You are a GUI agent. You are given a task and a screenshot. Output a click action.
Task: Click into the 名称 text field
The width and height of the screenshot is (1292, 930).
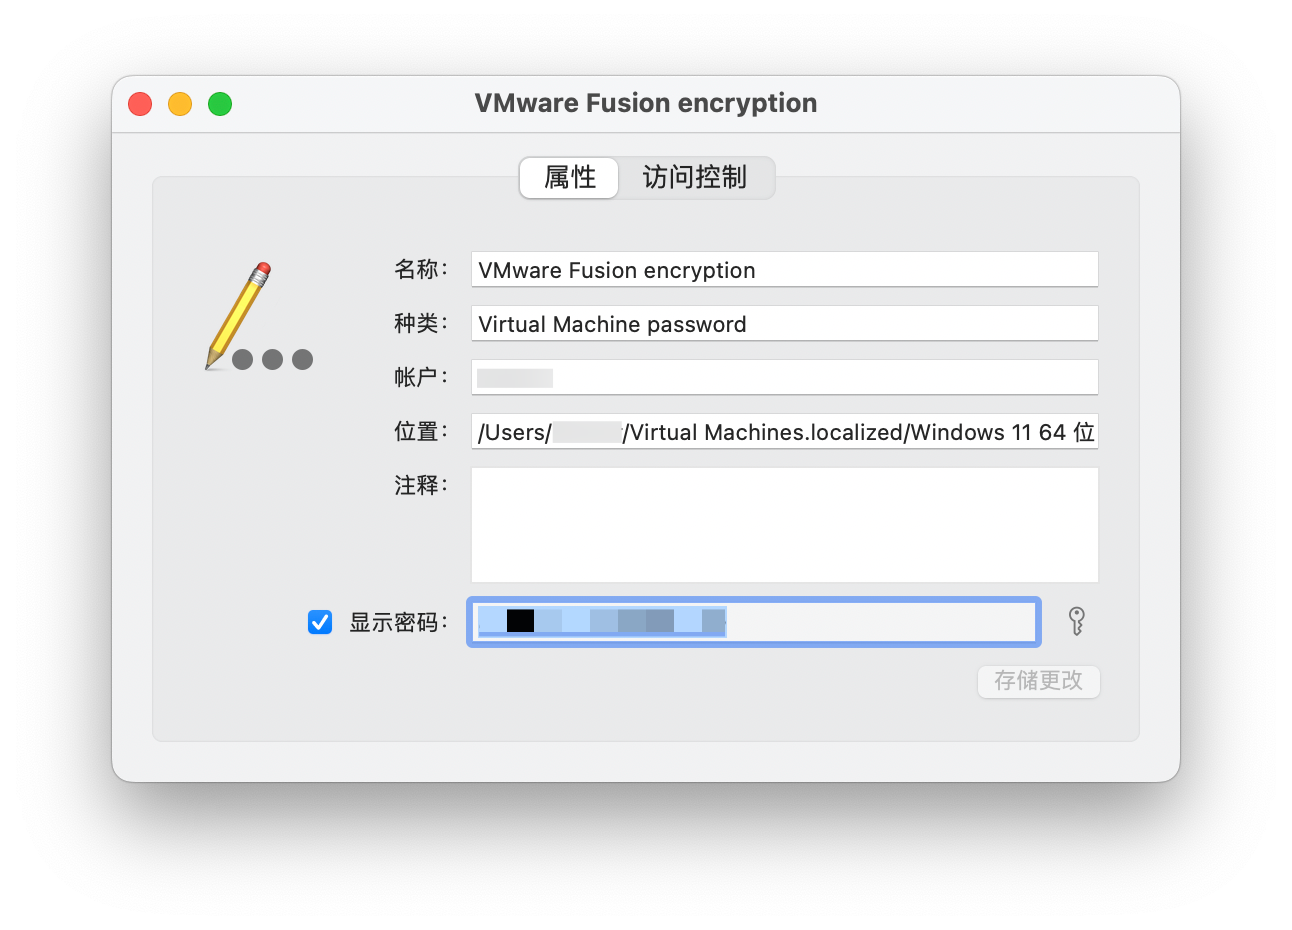coord(784,270)
